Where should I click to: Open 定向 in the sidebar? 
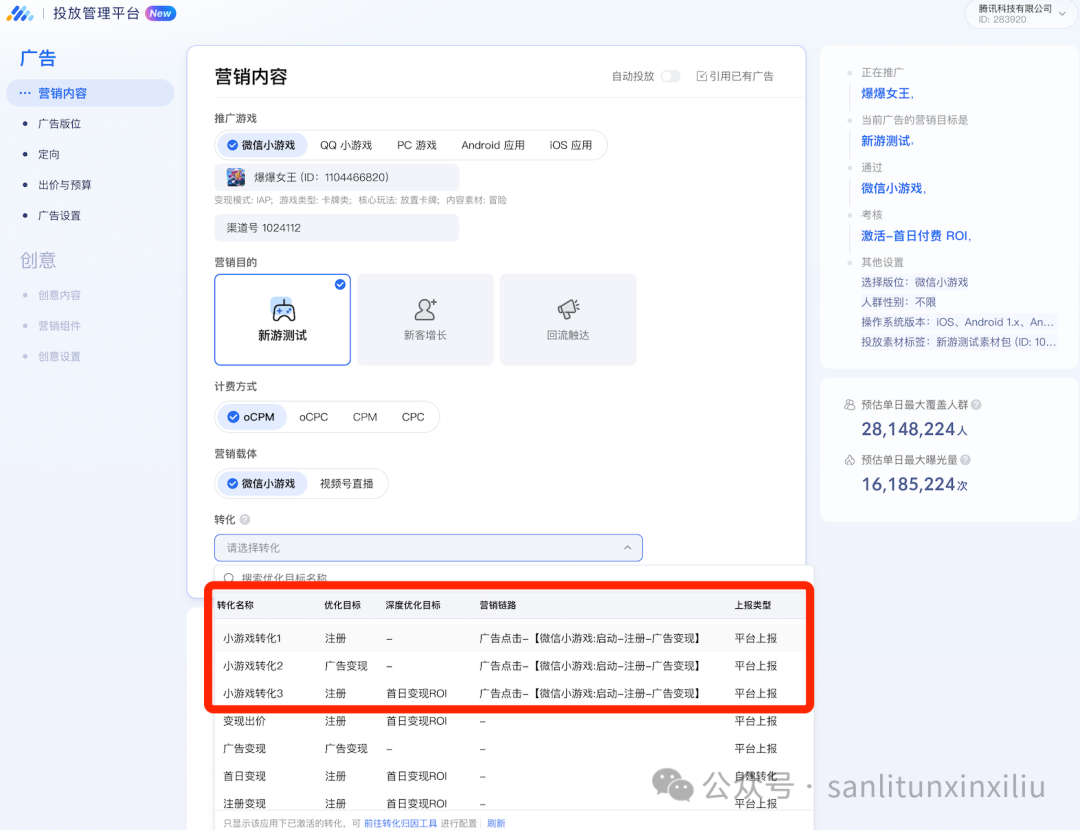tap(49, 154)
